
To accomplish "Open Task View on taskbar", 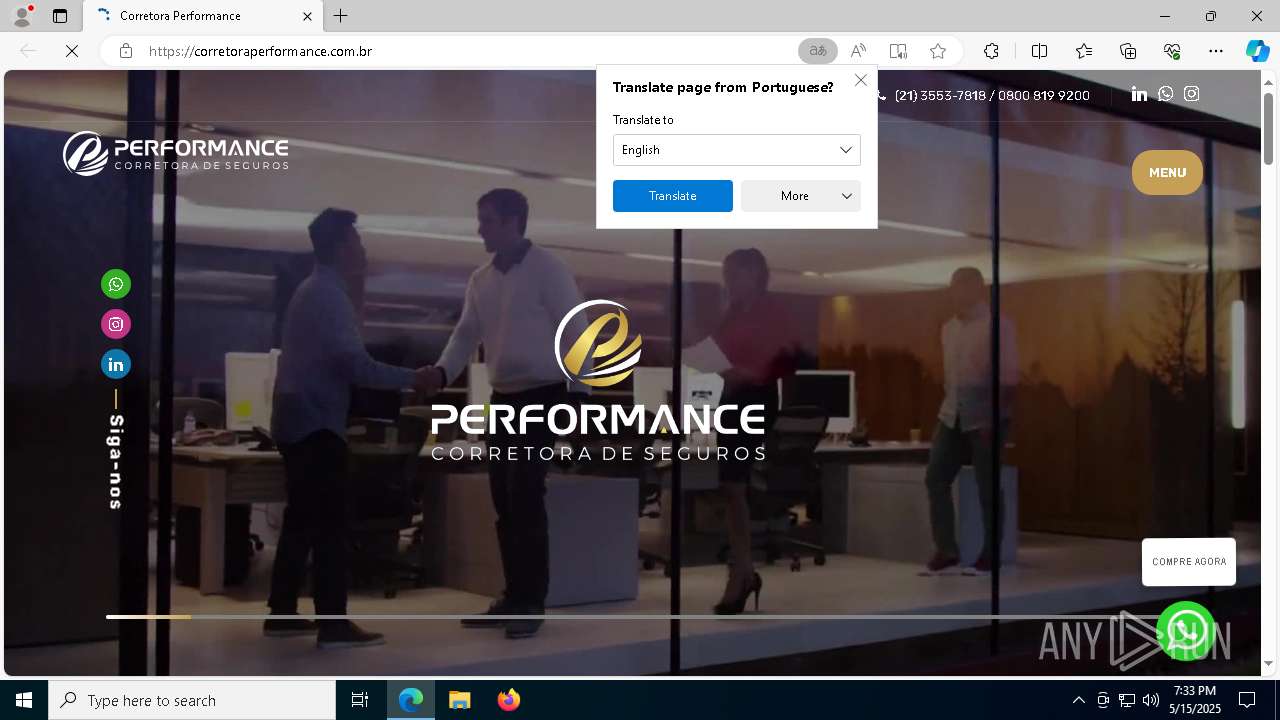I will [360, 700].
